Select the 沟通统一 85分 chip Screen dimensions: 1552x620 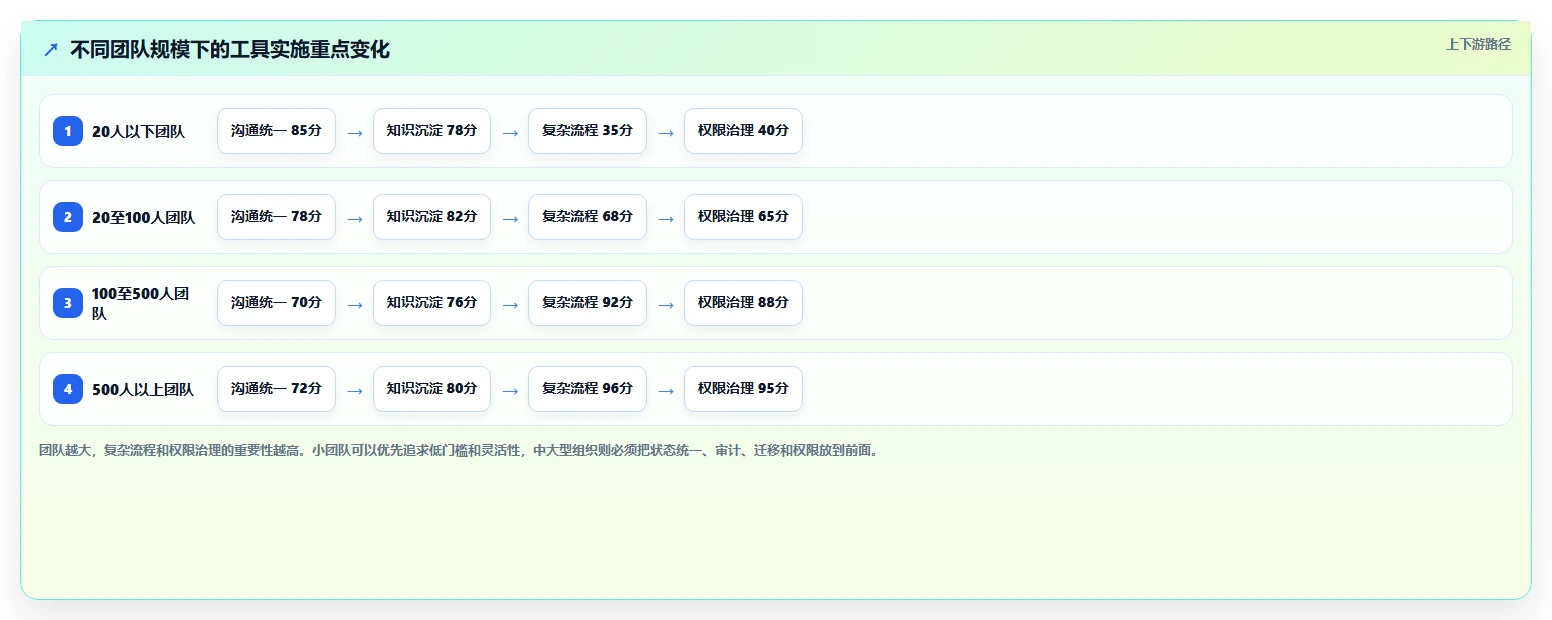[x=276, y=131]
